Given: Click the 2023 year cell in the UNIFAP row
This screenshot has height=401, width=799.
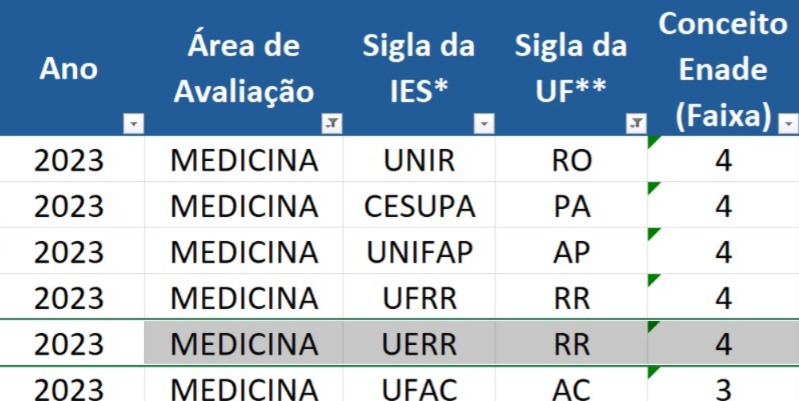Looking at the screenshot, I should pyautogui.click(x=69, y=252).
